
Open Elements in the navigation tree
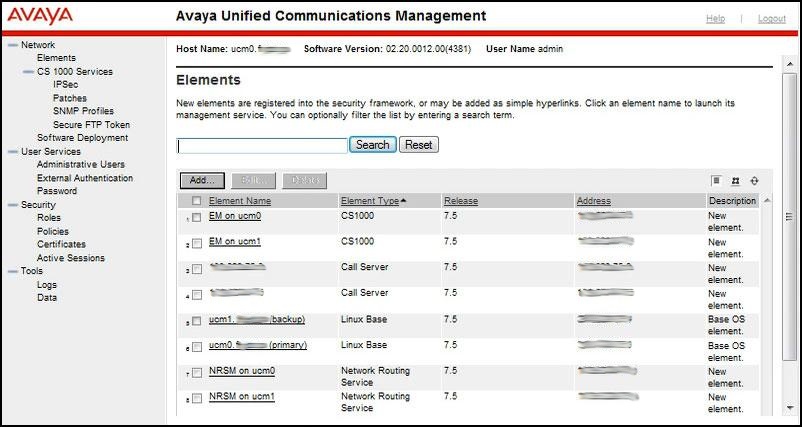click(56, 58)
